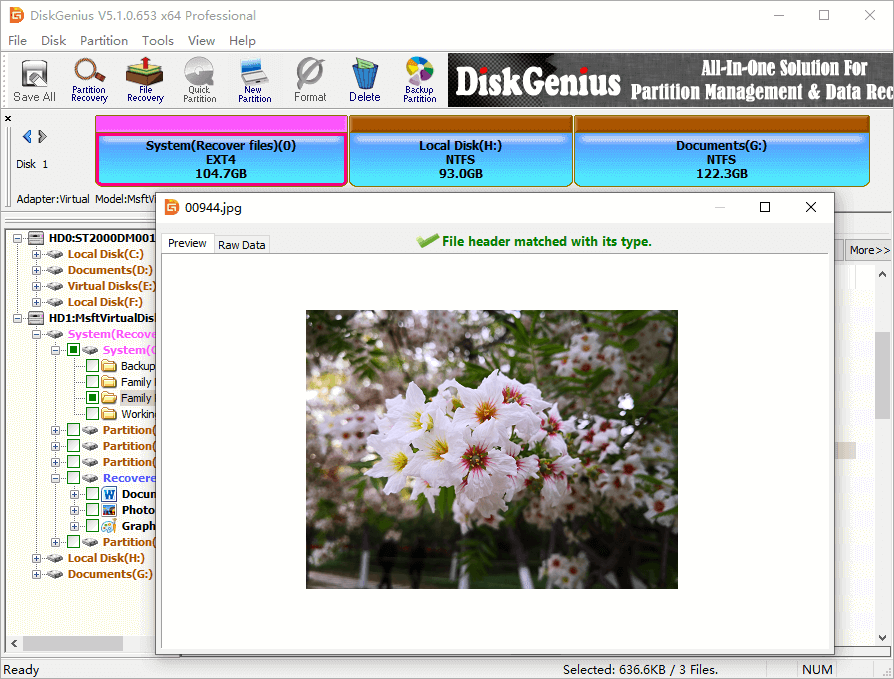The height and width of the screenshot is (679, 894).
Task: Click the Save All toolbar icon
Action: (34, 80)
